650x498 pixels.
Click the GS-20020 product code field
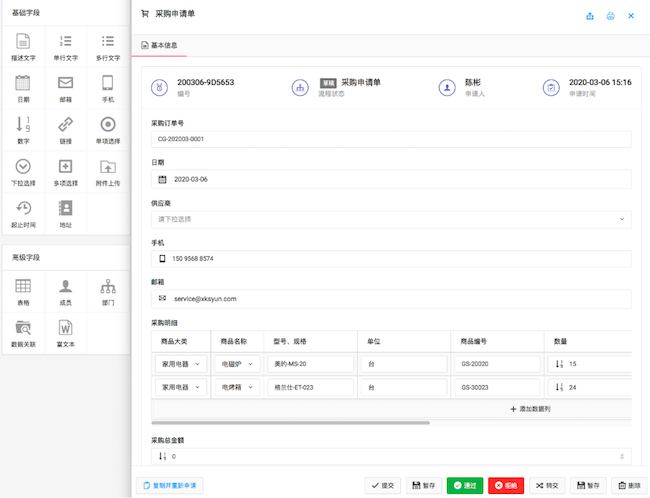497,364
